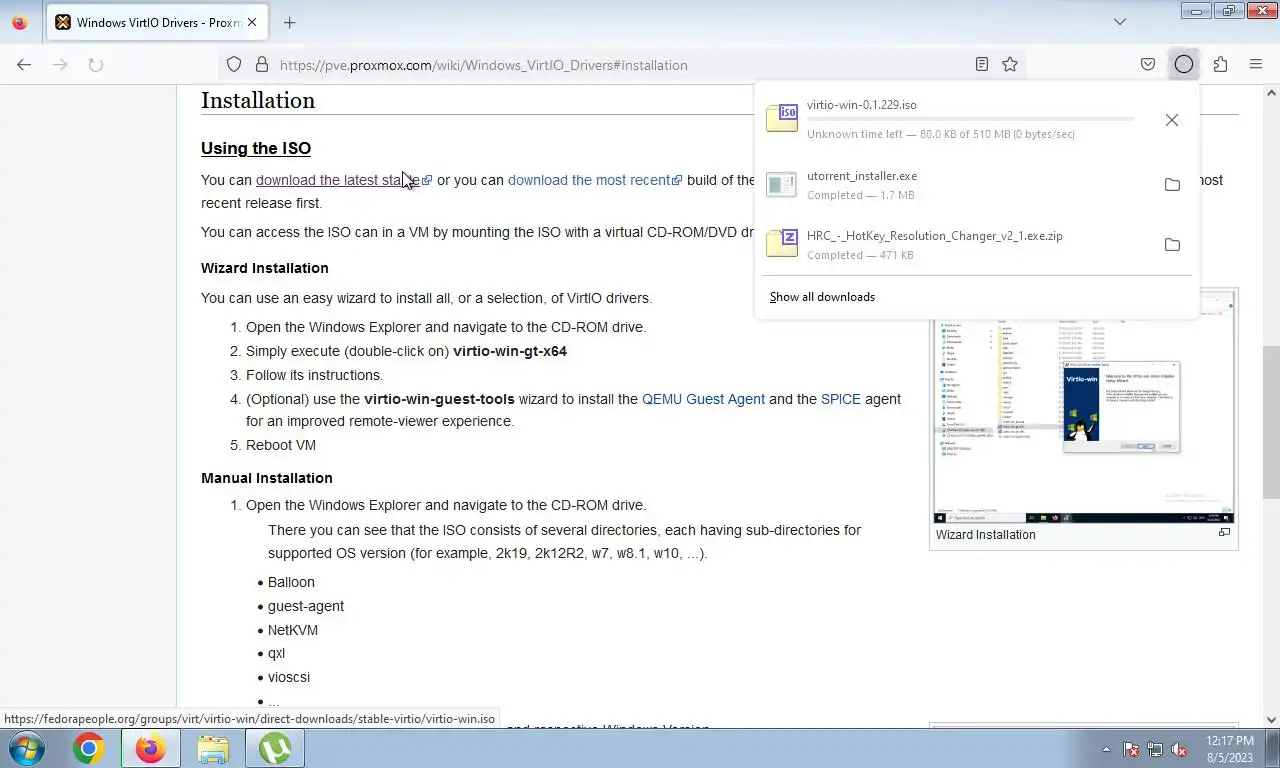Viewport: 1280px width, 768px height.
Task: Open the Pocket save icon
Action: [x=1148, y=65]
